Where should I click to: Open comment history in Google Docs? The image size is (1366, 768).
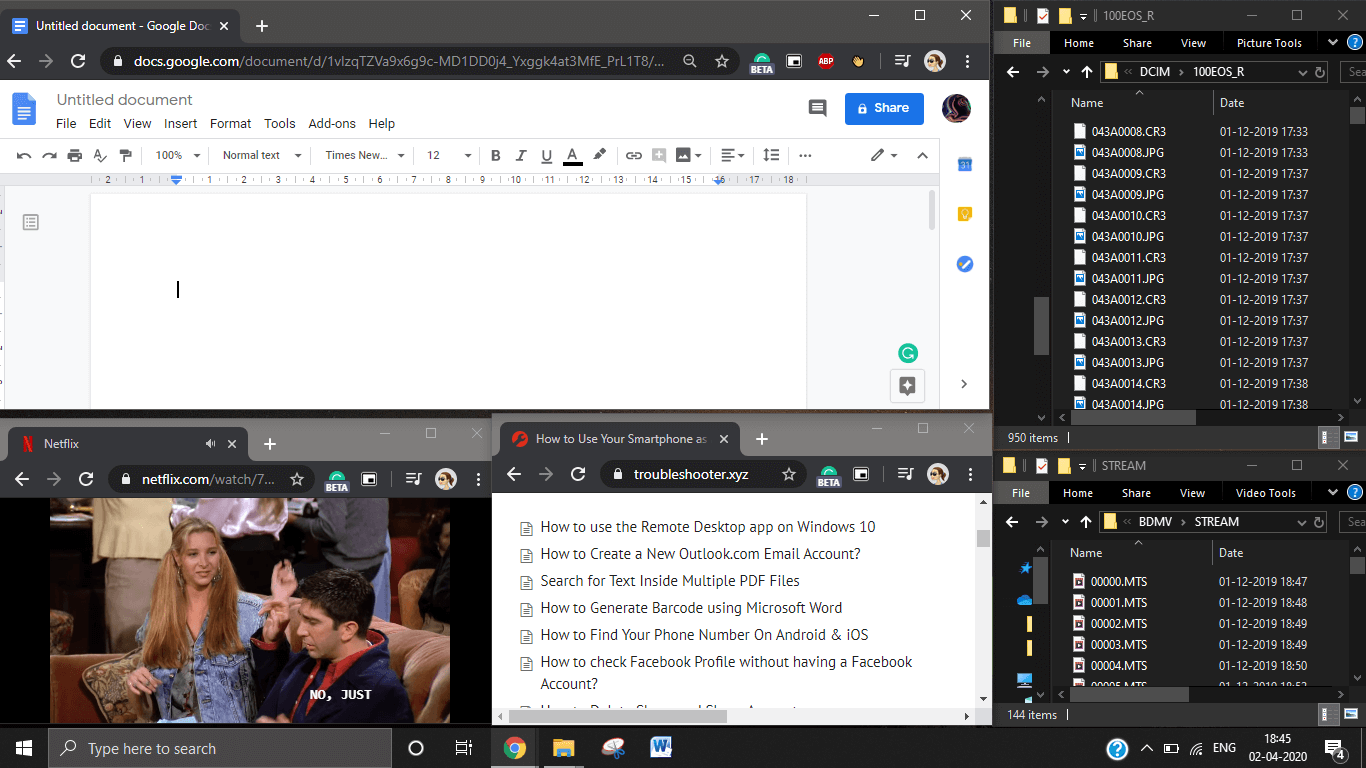point(817,108)
